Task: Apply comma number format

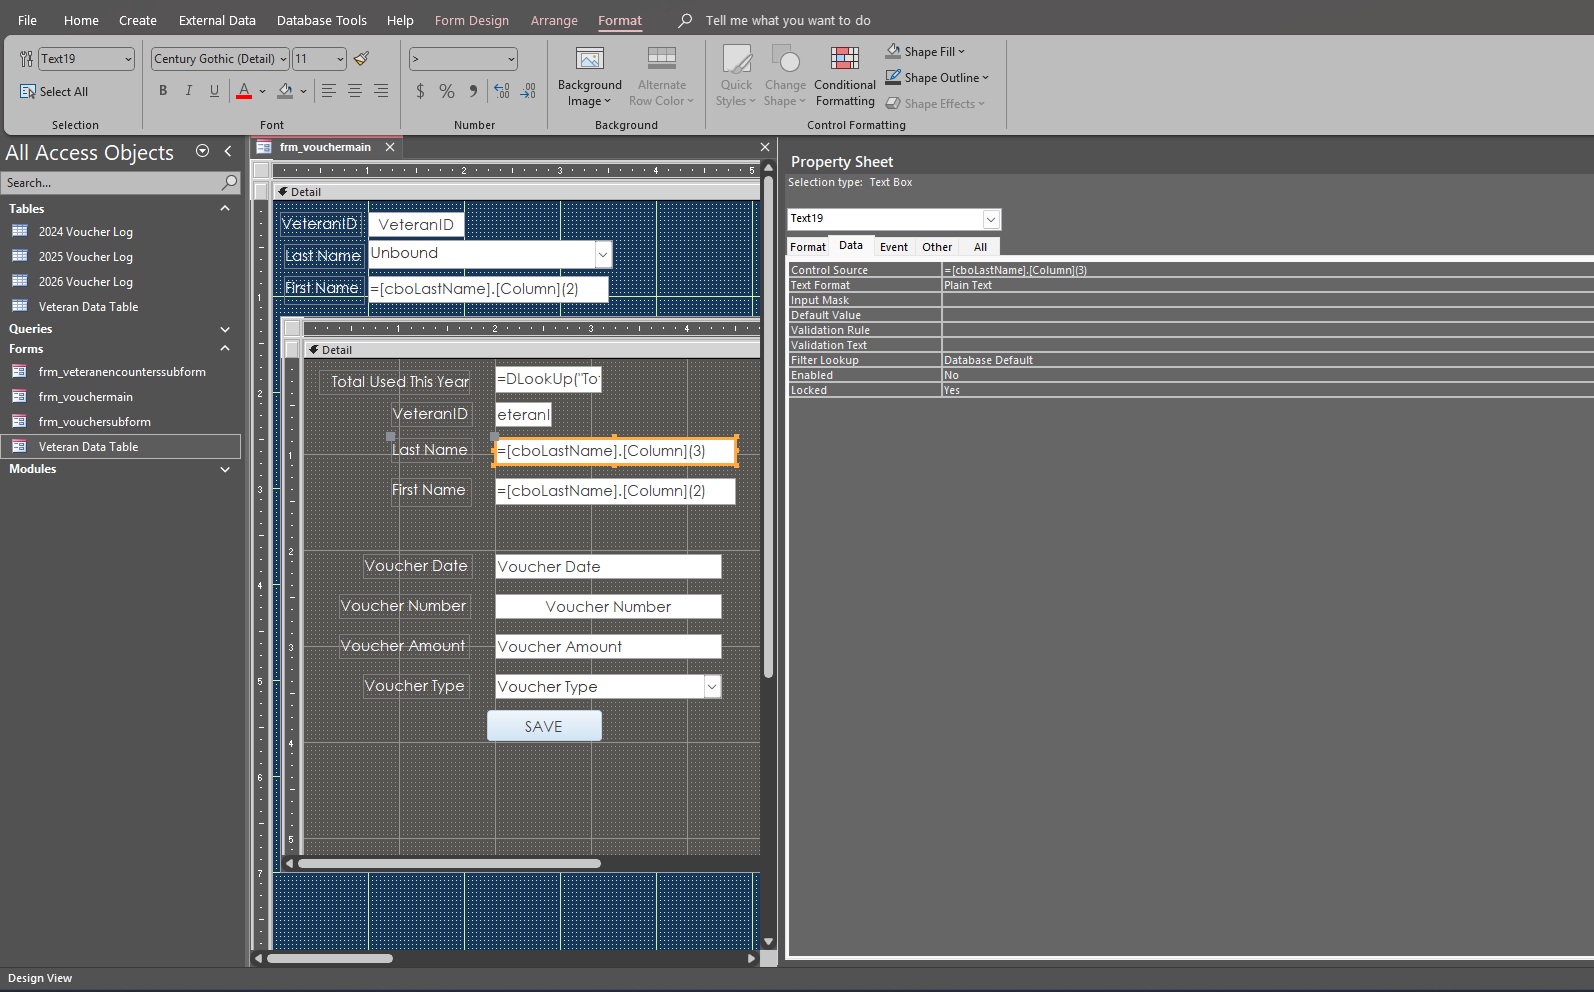Action: [x=473, y=91]
